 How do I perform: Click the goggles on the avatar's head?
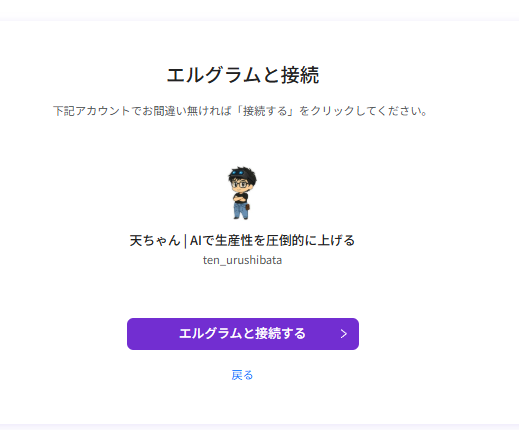click(239, 173)
